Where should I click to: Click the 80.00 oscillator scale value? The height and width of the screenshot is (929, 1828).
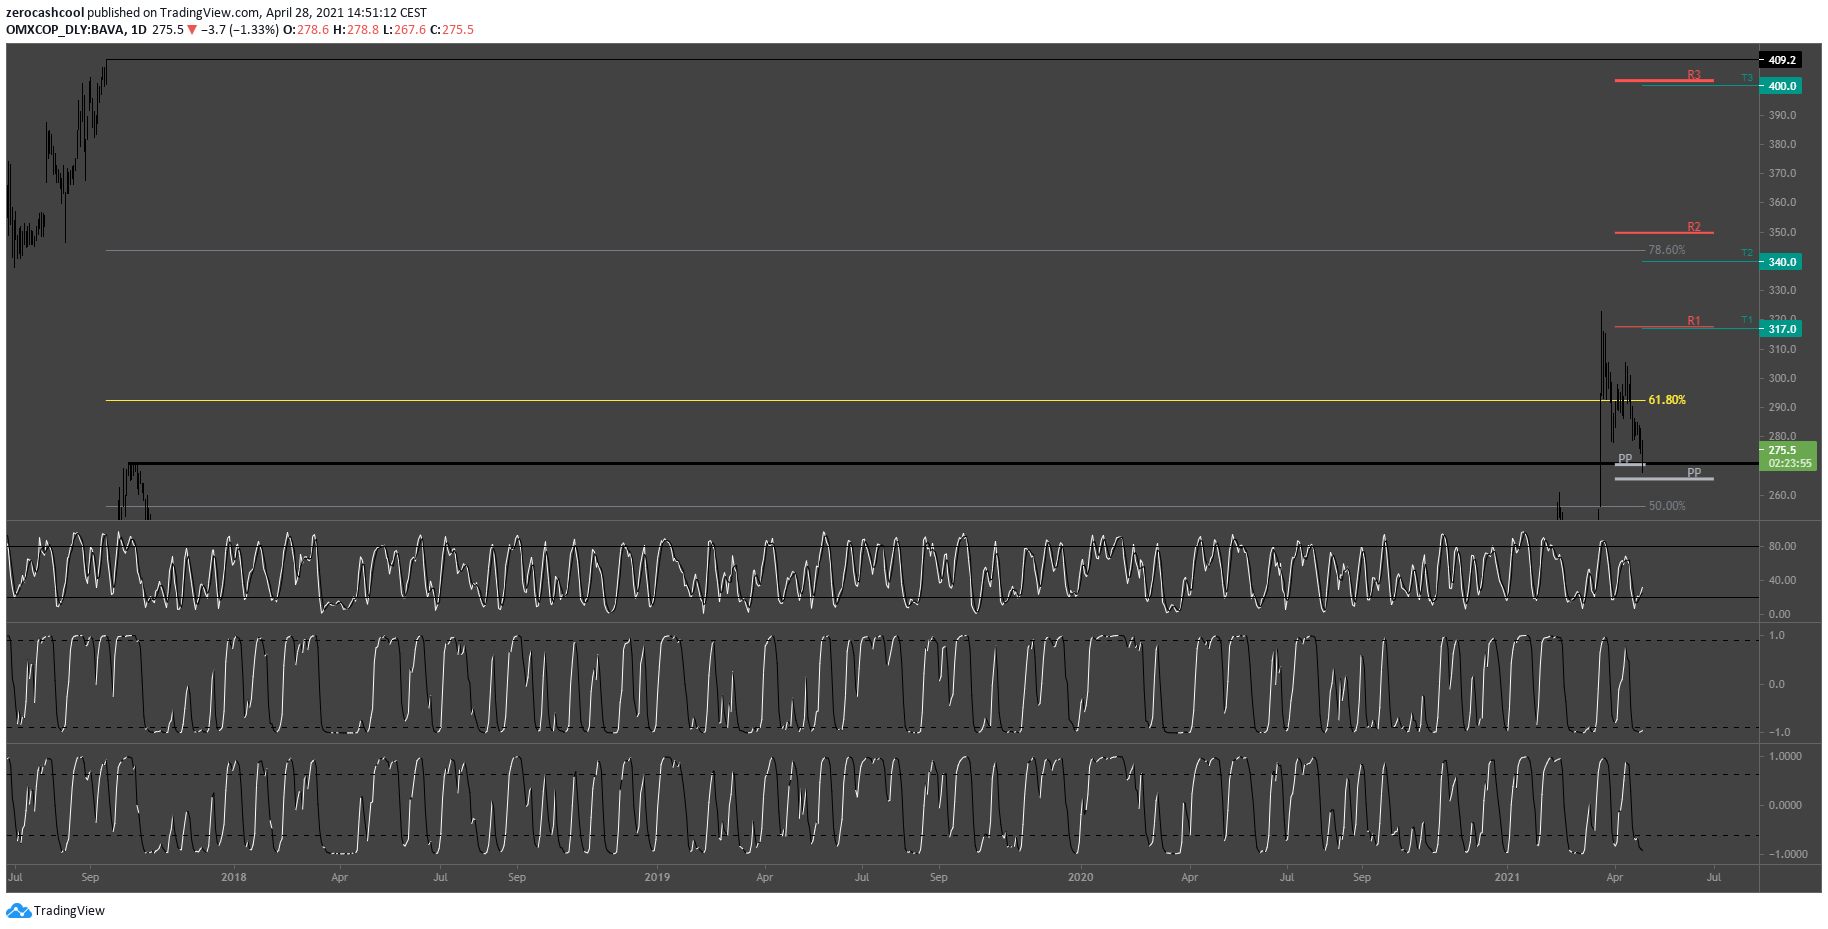(1782, 546)
